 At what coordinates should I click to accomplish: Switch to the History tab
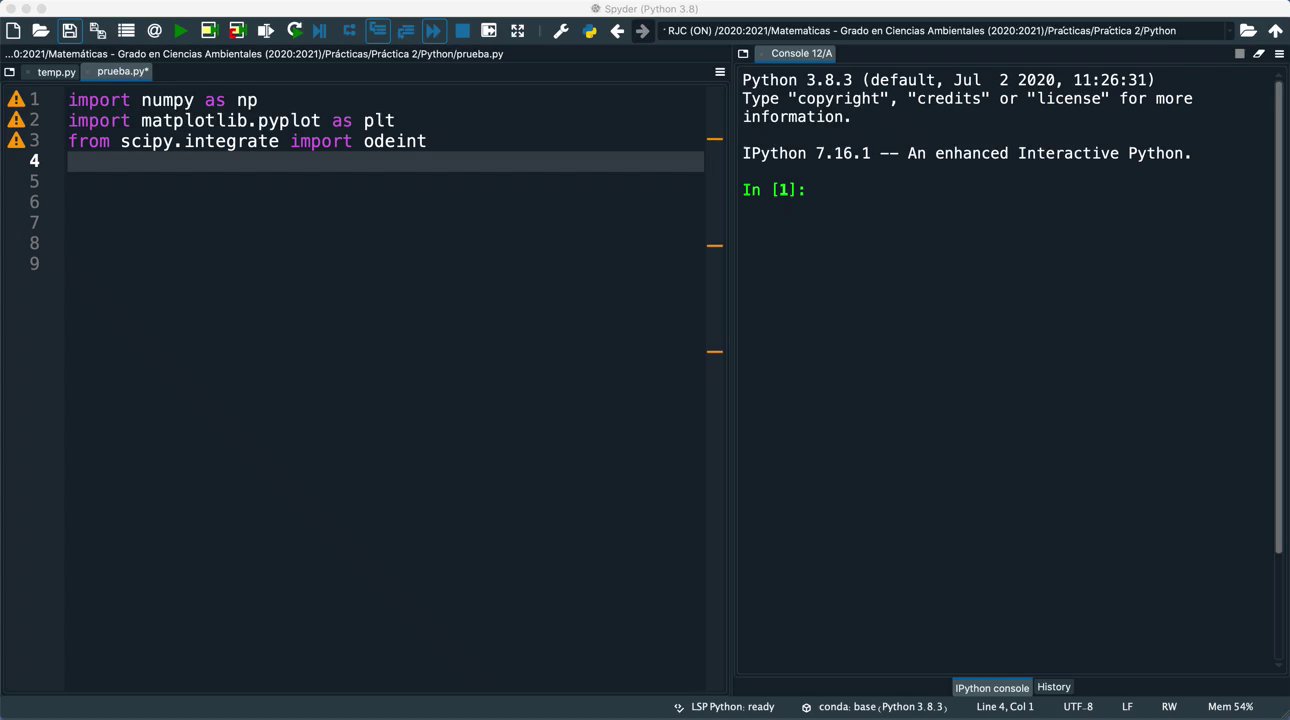coord(1053,687)
